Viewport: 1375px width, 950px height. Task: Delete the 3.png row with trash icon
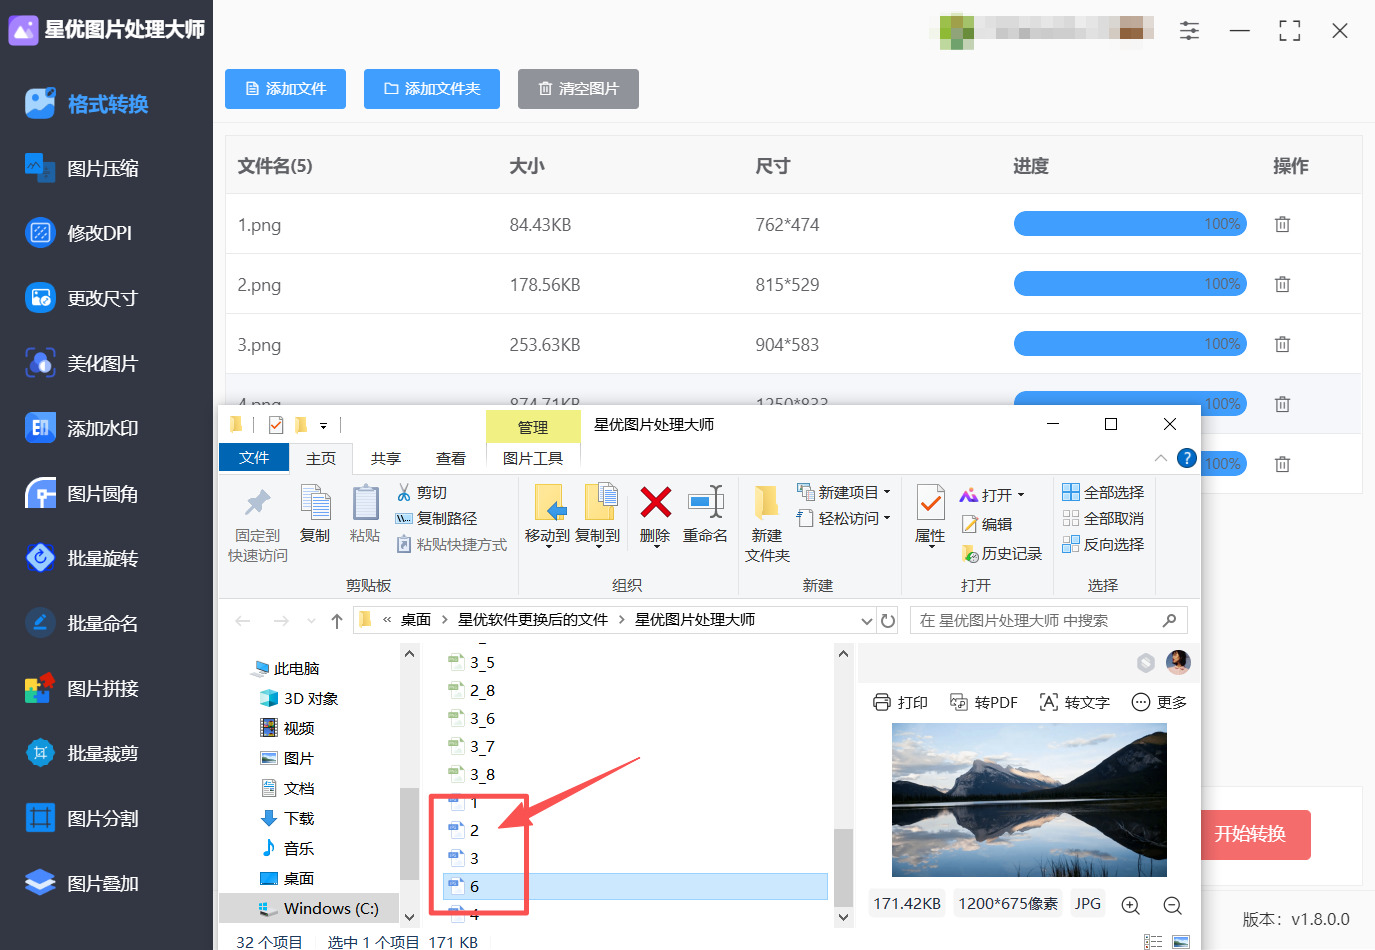tap(1282, 345)
